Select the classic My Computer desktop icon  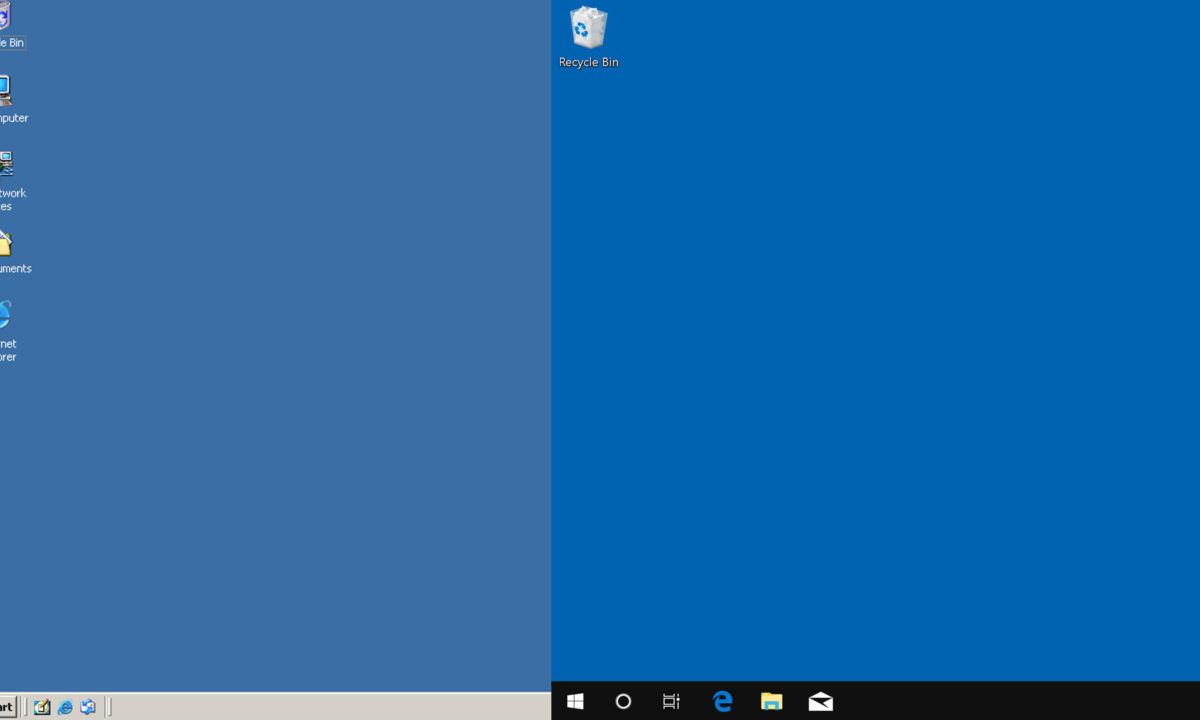5,91
